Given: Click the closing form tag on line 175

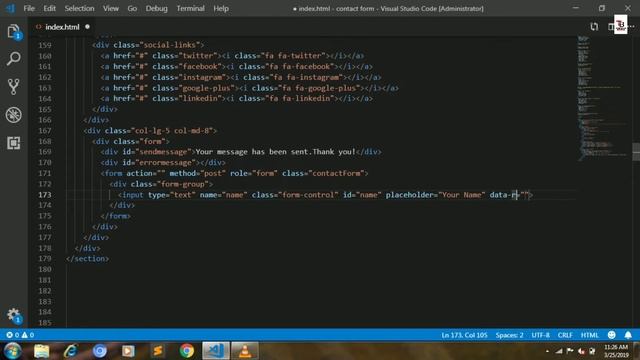Looking at the screenshot, I should pyautogui.click(x=116, y=216).
